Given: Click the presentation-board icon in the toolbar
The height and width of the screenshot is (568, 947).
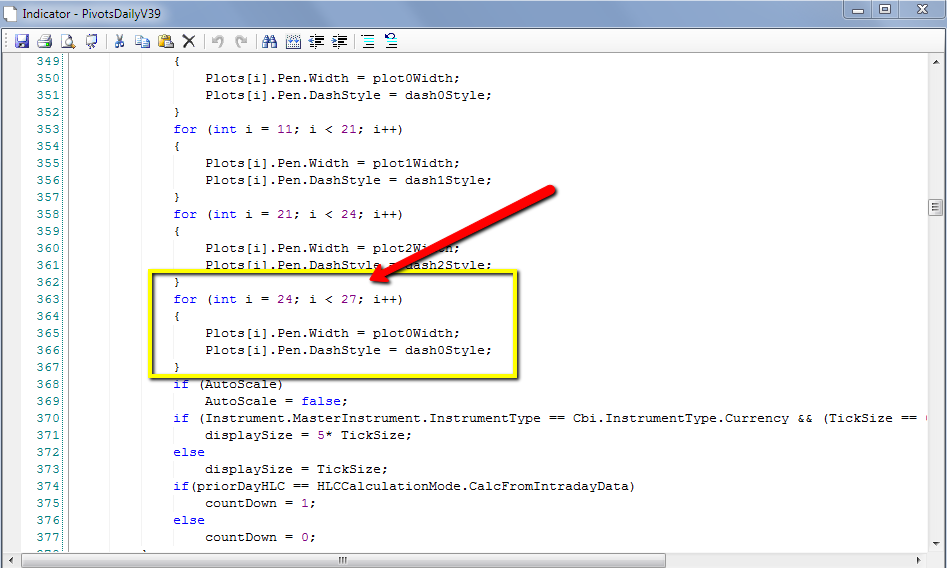Looking at the screenshot, I should click(92, 41).
